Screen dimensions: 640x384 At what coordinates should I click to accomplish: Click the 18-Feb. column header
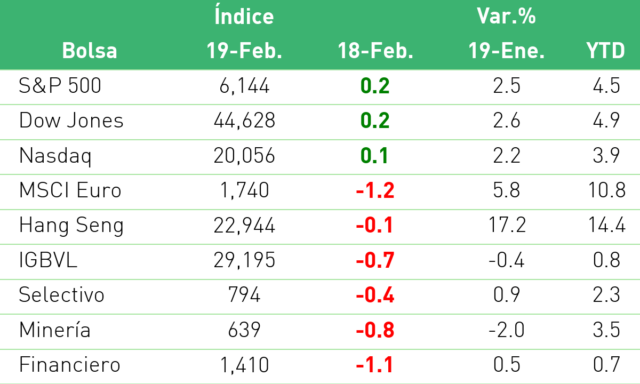tap(376, 51)
